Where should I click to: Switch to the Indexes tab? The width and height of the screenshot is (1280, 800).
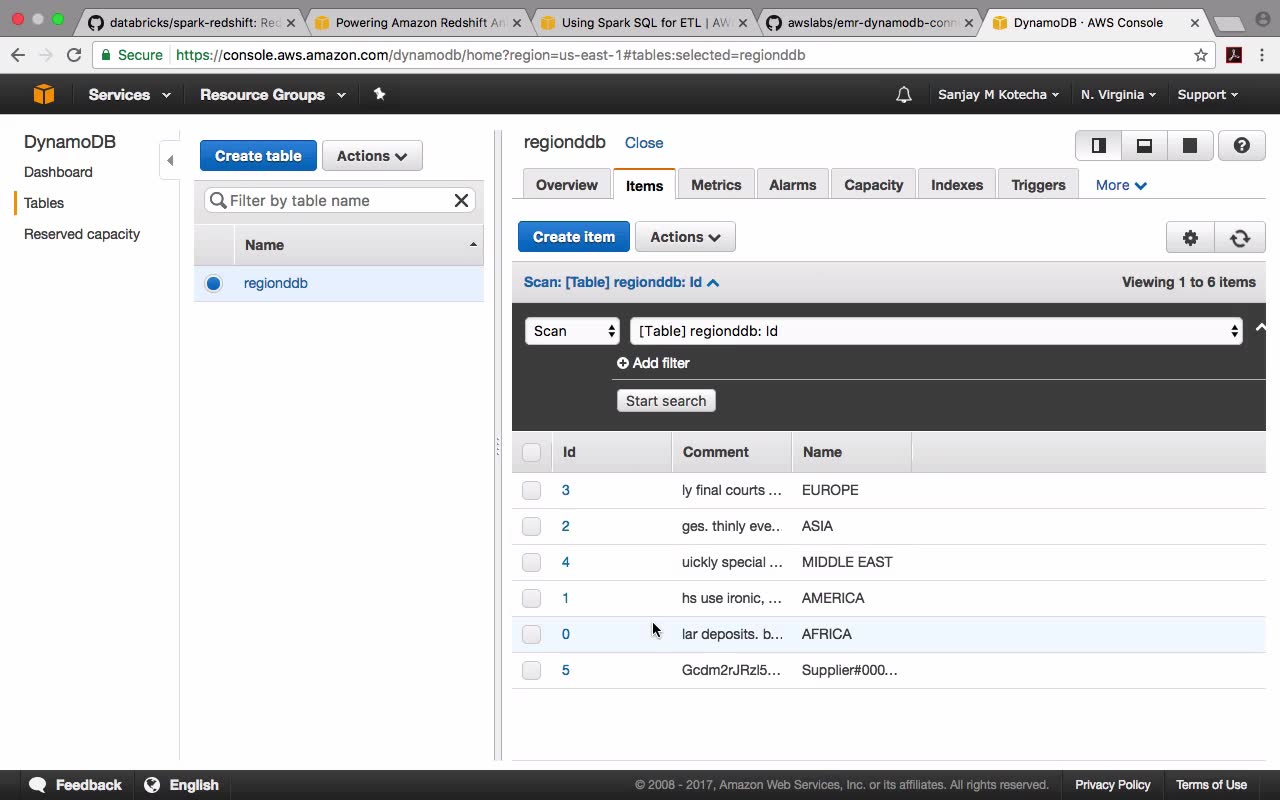[957, 185]
